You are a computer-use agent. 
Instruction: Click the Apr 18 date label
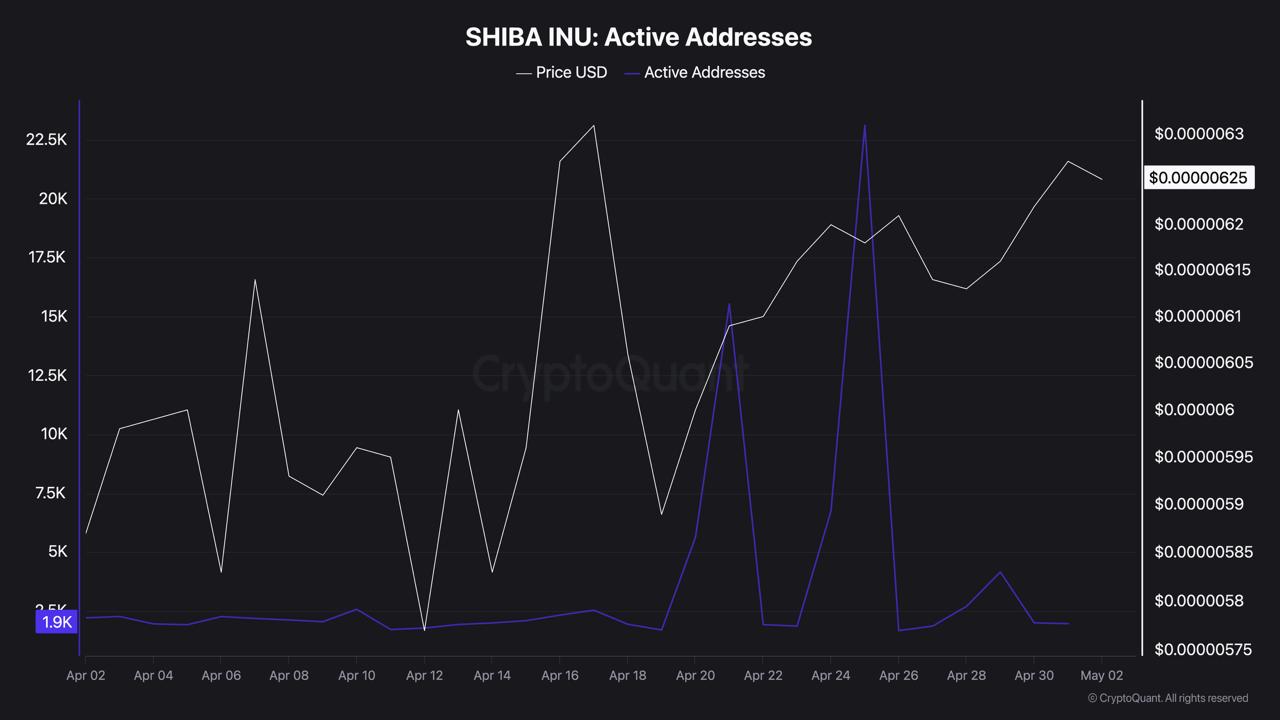point(627,676)
